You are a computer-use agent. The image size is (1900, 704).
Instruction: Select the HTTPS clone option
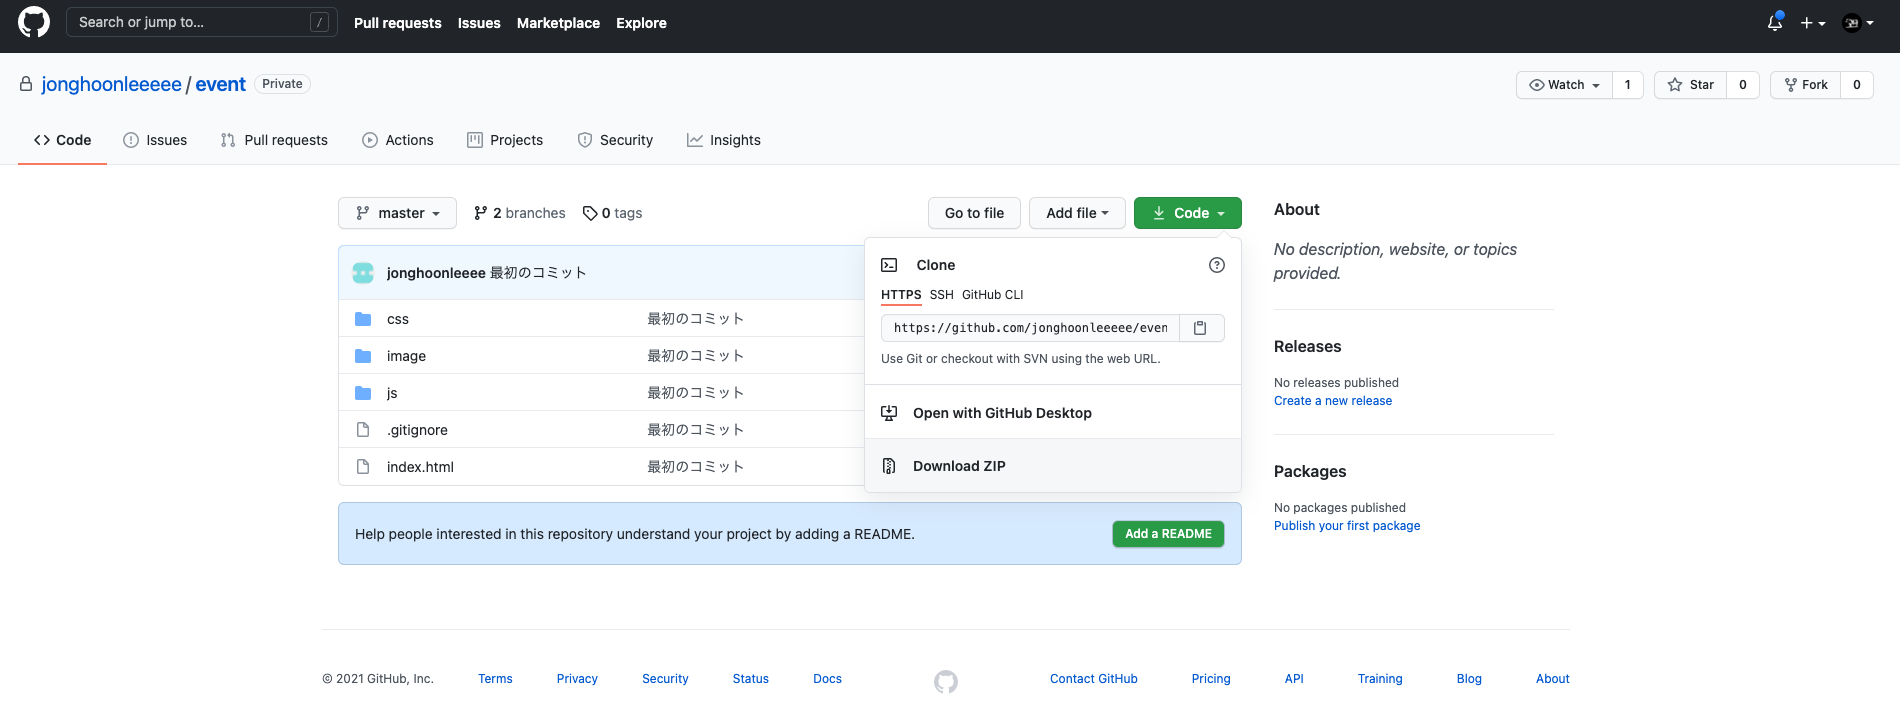(901, 295)
